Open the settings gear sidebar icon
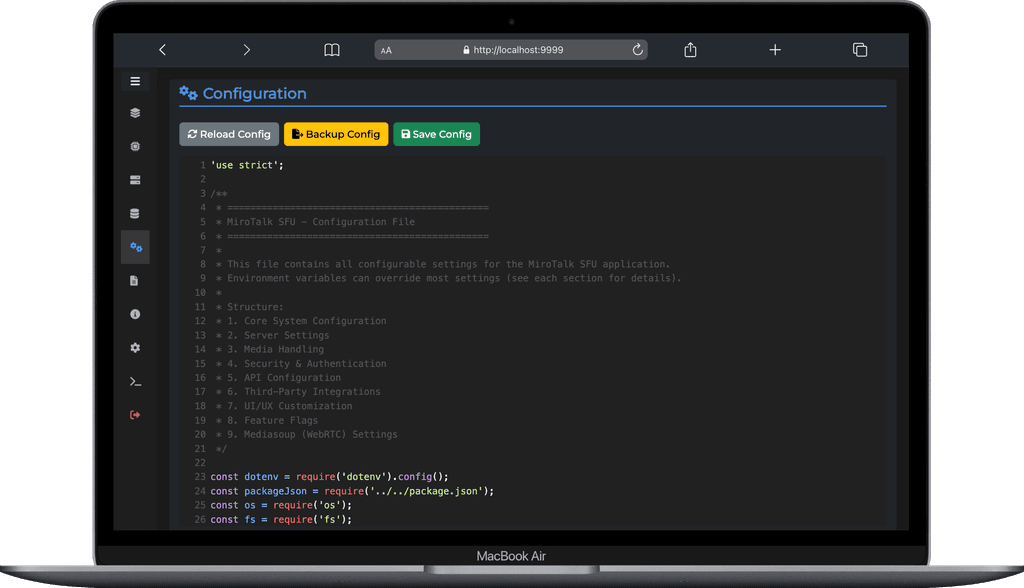1024x588 pixels. click(x=135, y=348)
